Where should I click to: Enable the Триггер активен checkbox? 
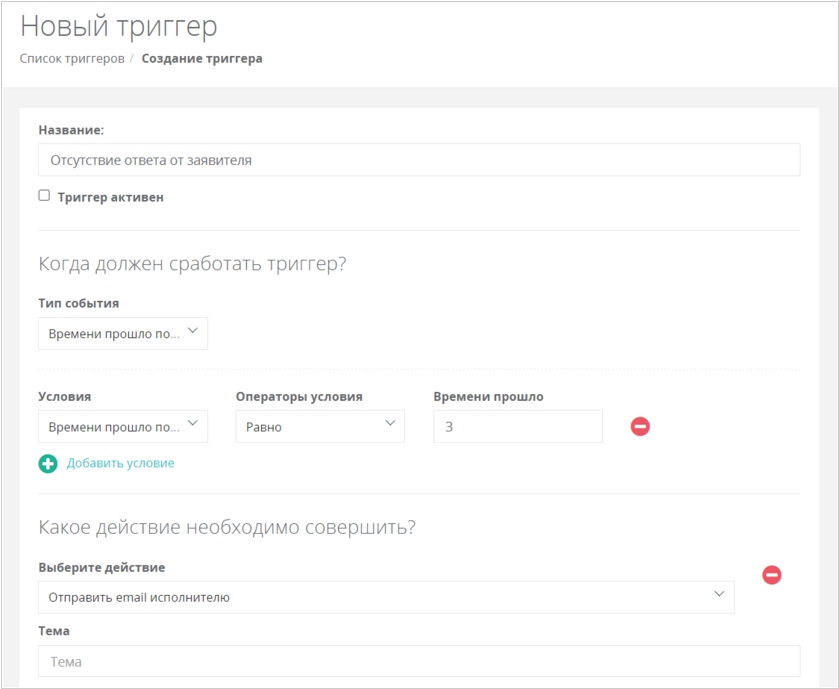(44, 196)
